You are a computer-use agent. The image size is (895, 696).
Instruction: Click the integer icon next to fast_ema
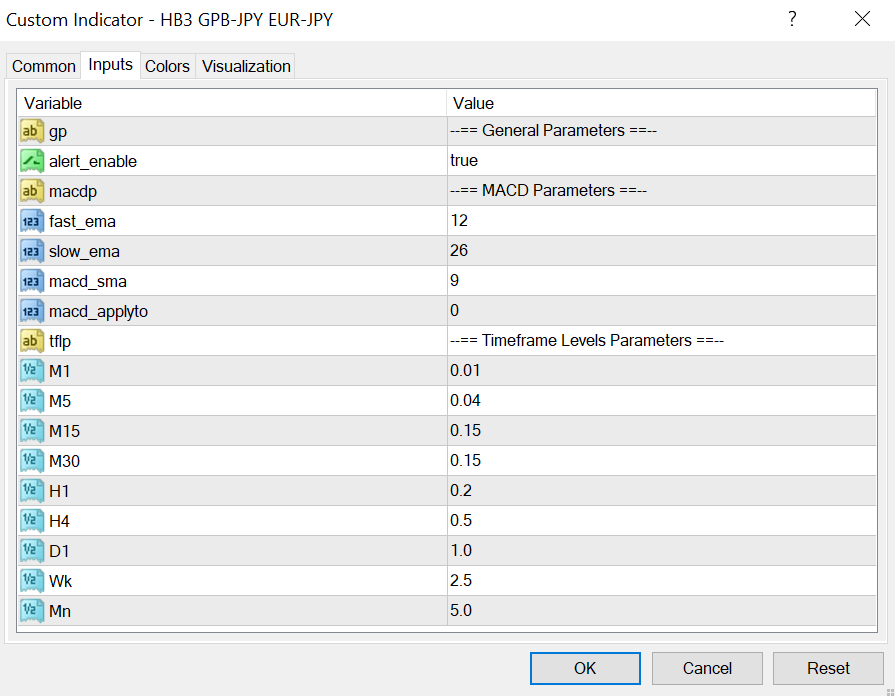(32, 221)
